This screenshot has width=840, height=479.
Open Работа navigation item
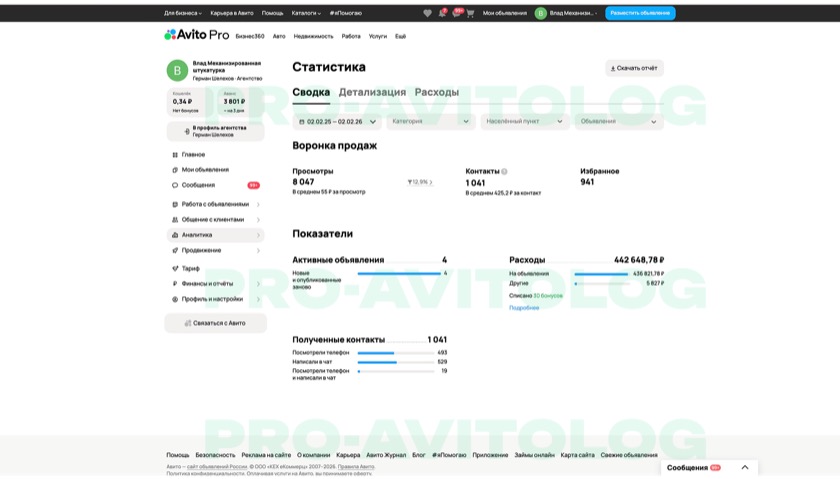tap(351, 36)
